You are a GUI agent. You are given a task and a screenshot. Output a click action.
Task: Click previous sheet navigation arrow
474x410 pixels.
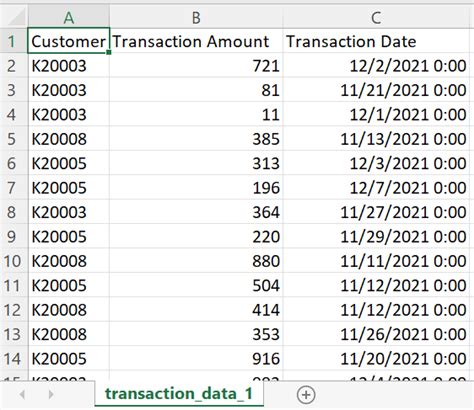click(x=22, y=395)
